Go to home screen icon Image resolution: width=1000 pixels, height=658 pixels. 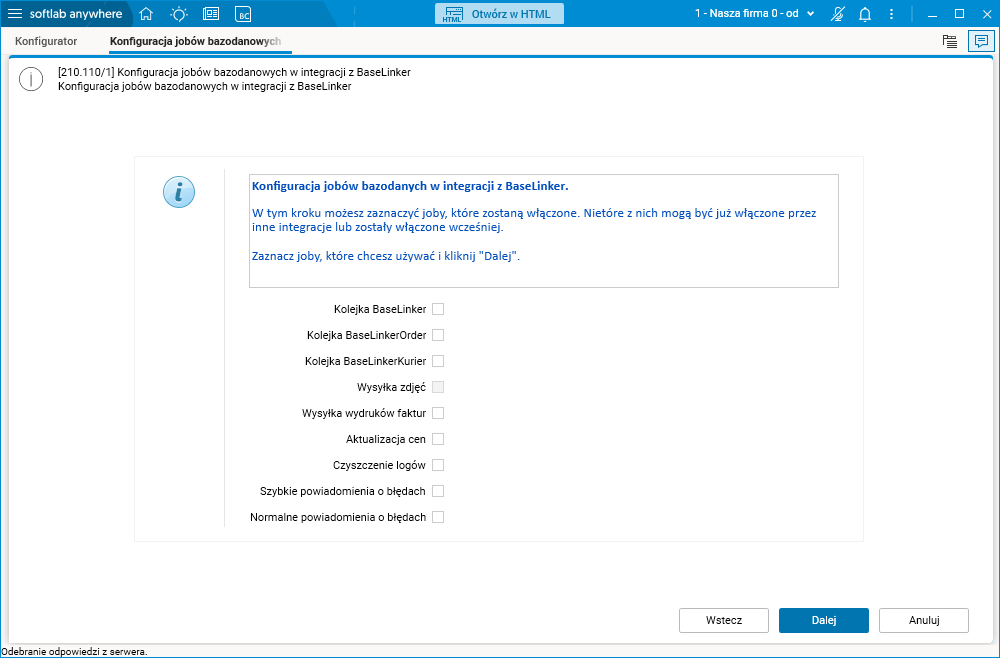coord(146,14)
